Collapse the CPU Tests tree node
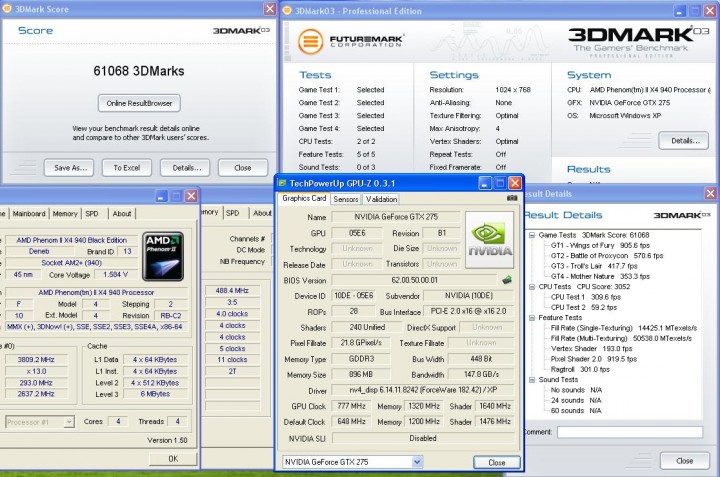720x477 pixels. tap(532, 287)
